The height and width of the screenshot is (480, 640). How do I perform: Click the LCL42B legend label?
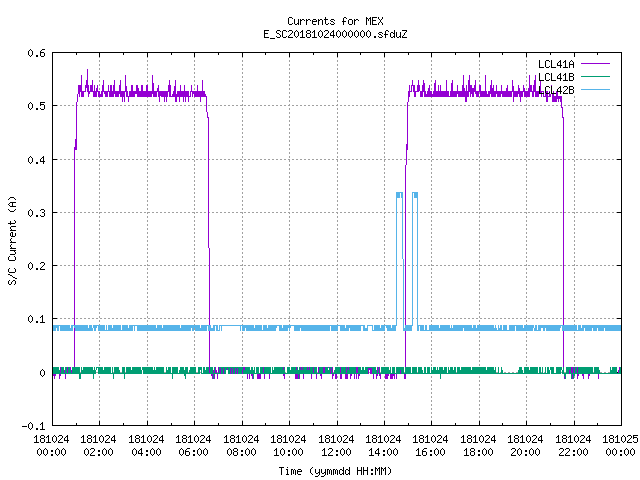tap(556, 90)
